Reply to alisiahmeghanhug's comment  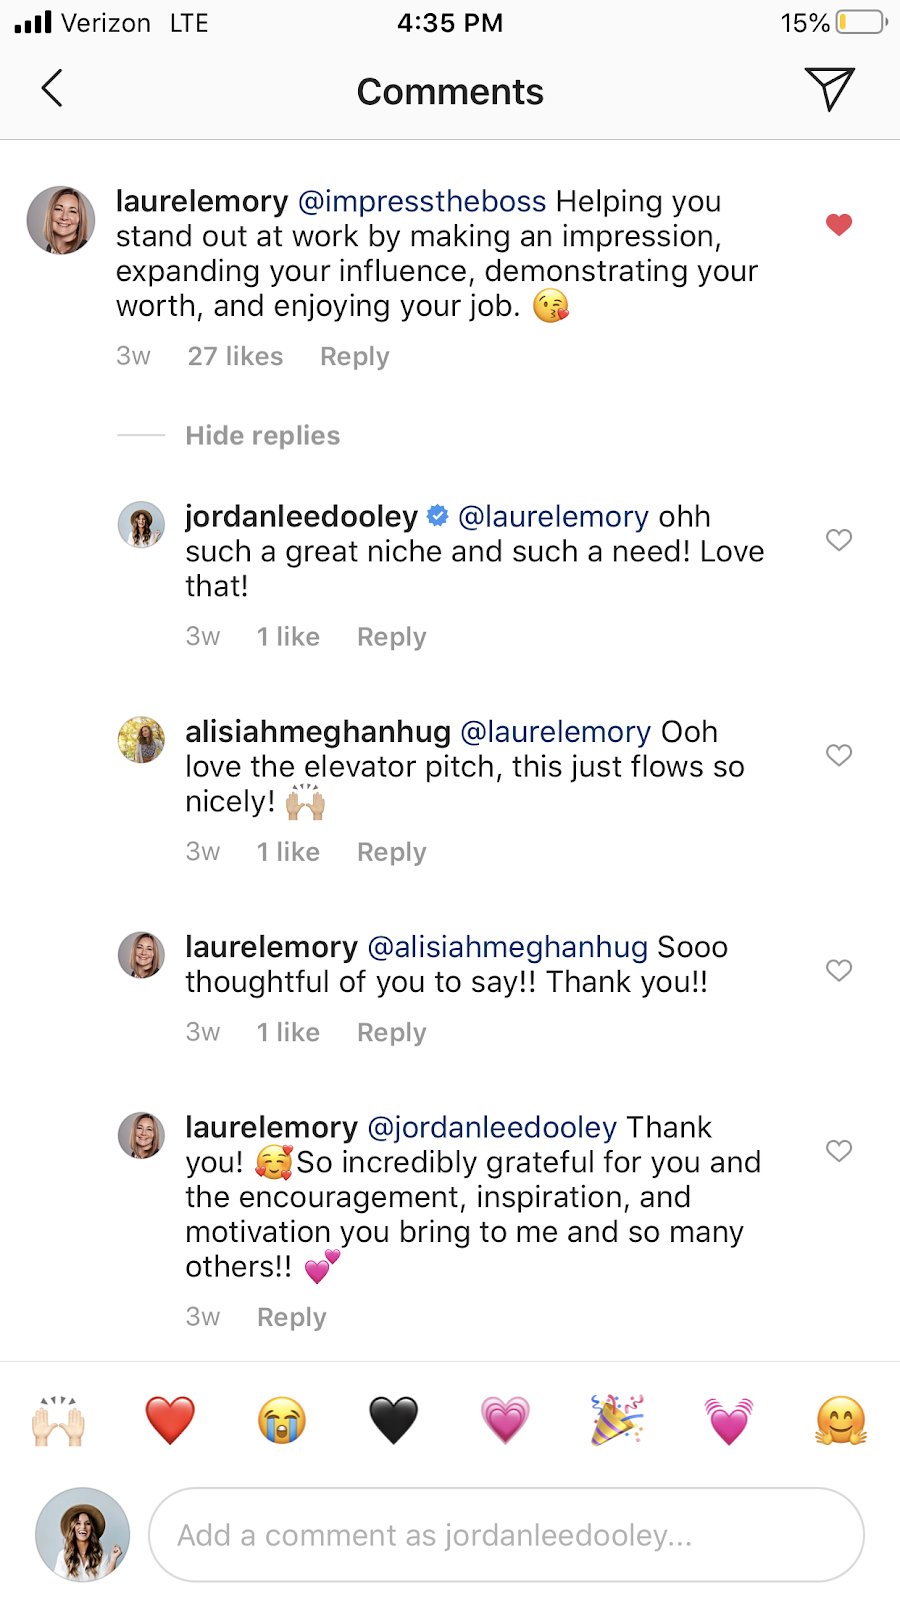392,852
